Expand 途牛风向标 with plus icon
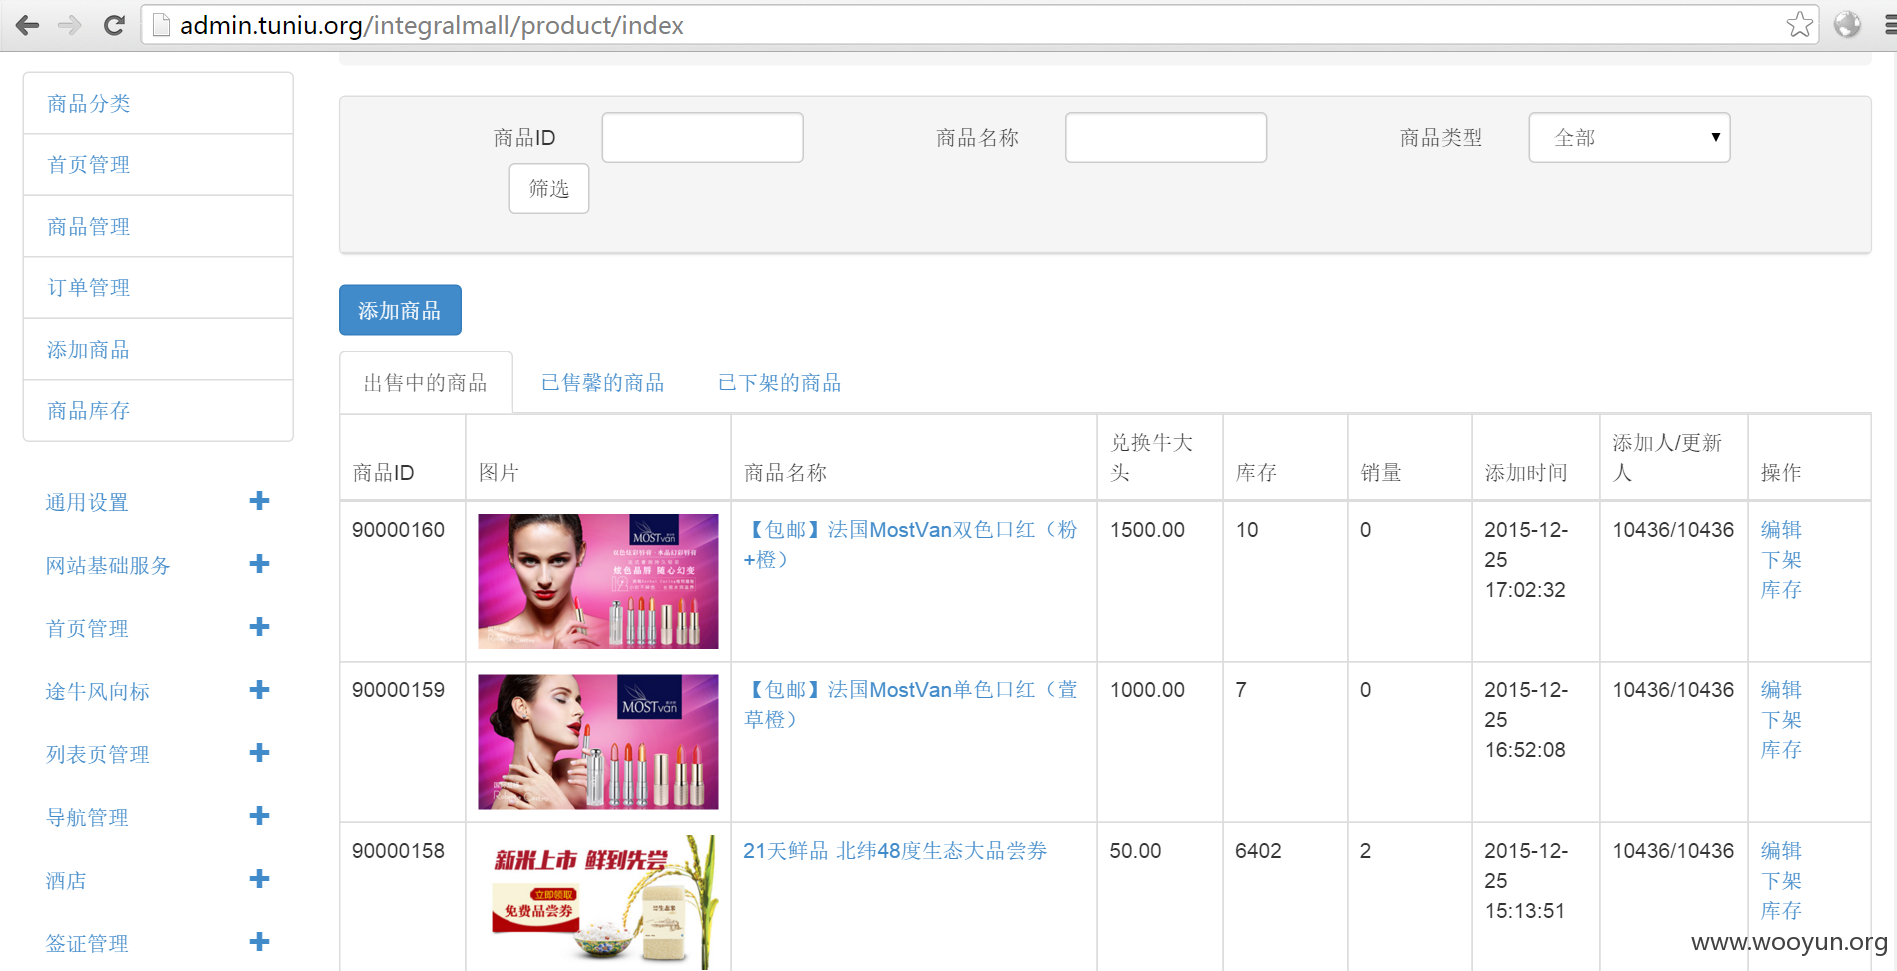The height and width of the screenshot is (971, 1897). [259, 690]
